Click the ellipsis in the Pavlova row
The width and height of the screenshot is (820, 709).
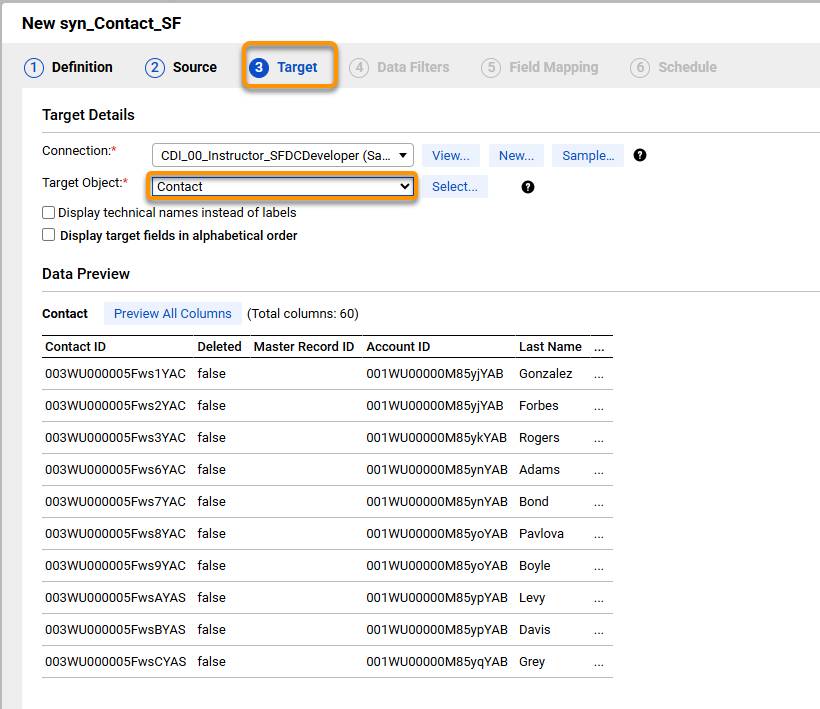599,535
